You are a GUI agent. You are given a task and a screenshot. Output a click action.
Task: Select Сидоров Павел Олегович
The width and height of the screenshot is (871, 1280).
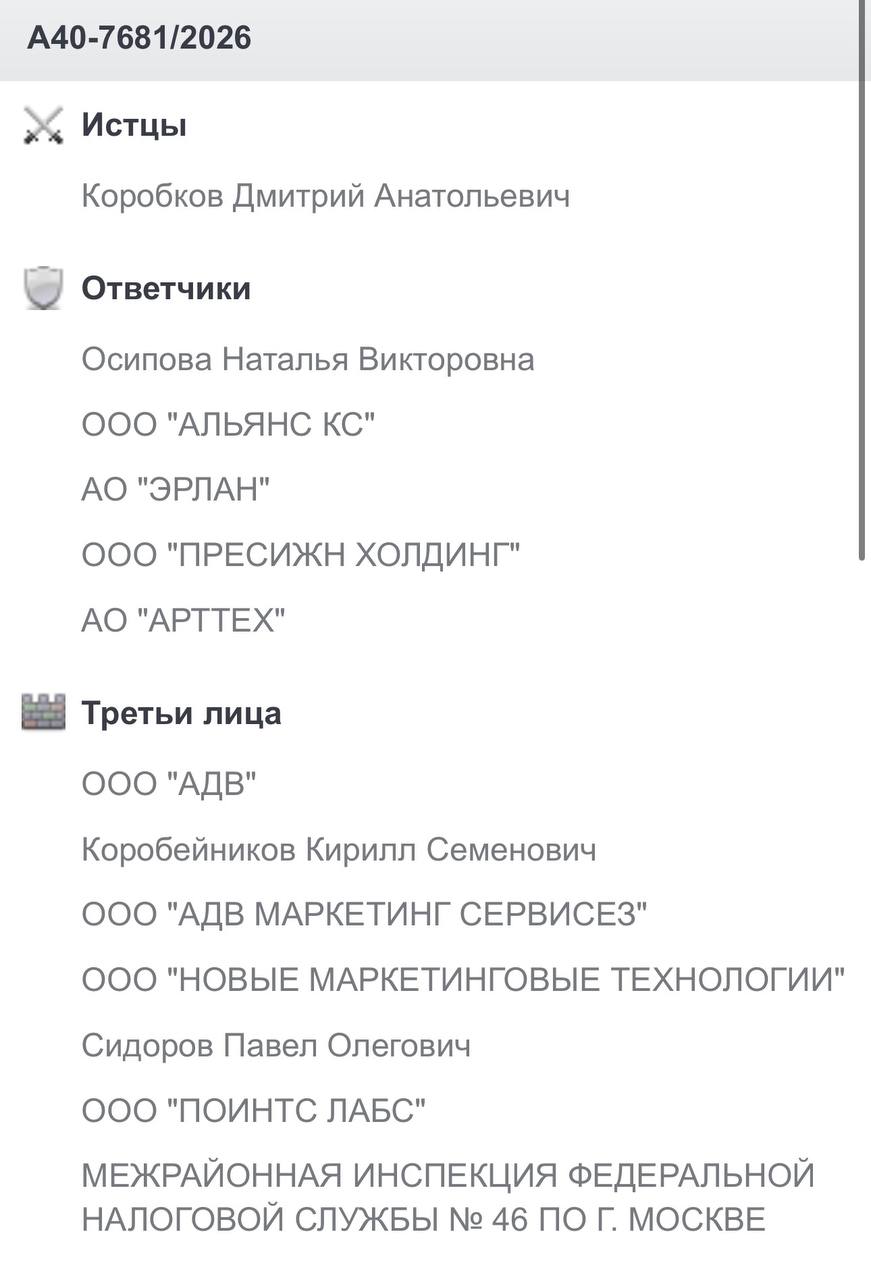pos(275,1046)
